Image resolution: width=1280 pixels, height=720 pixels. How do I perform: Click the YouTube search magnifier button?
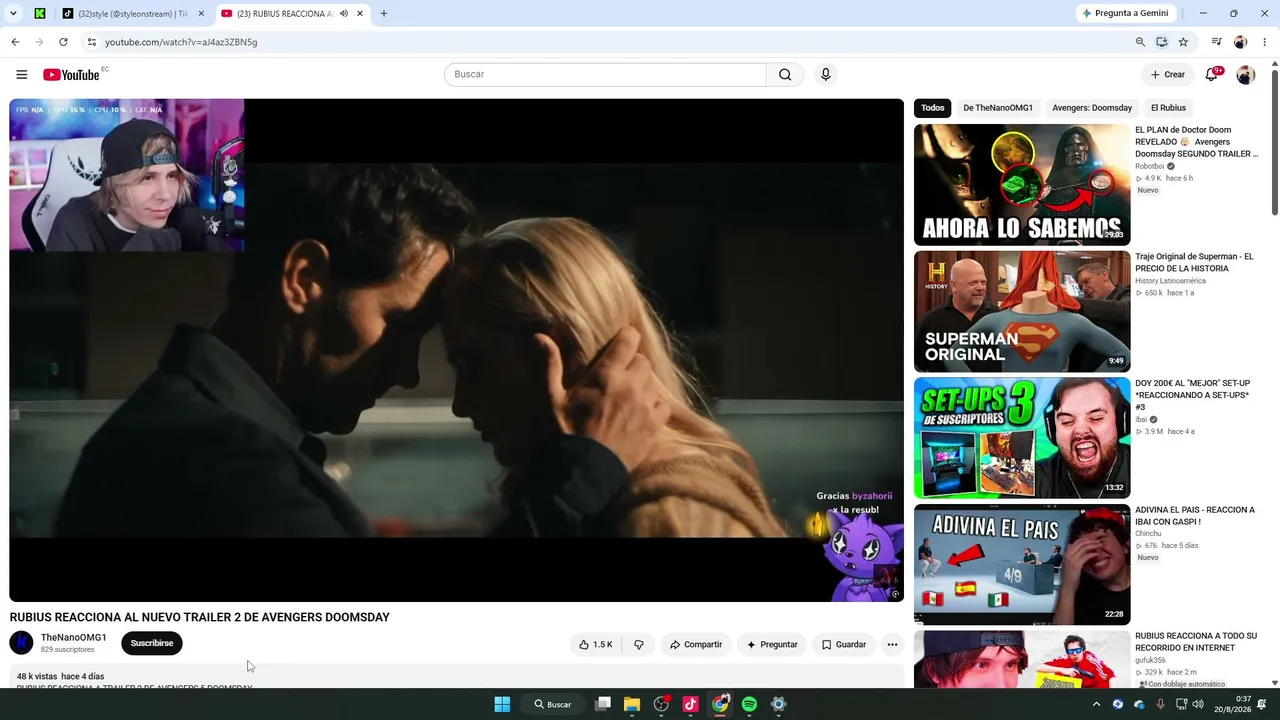[x=785, y=75]
